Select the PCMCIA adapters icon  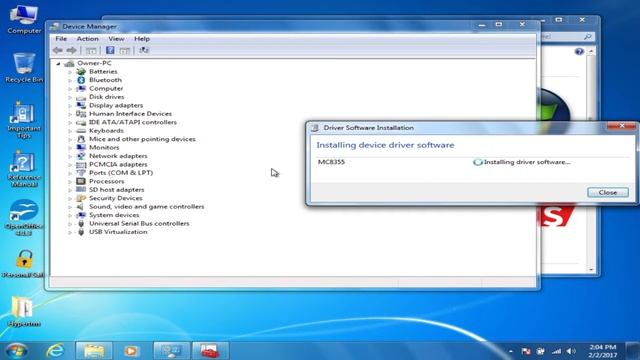pyautogui.click(x=81, y=164)
